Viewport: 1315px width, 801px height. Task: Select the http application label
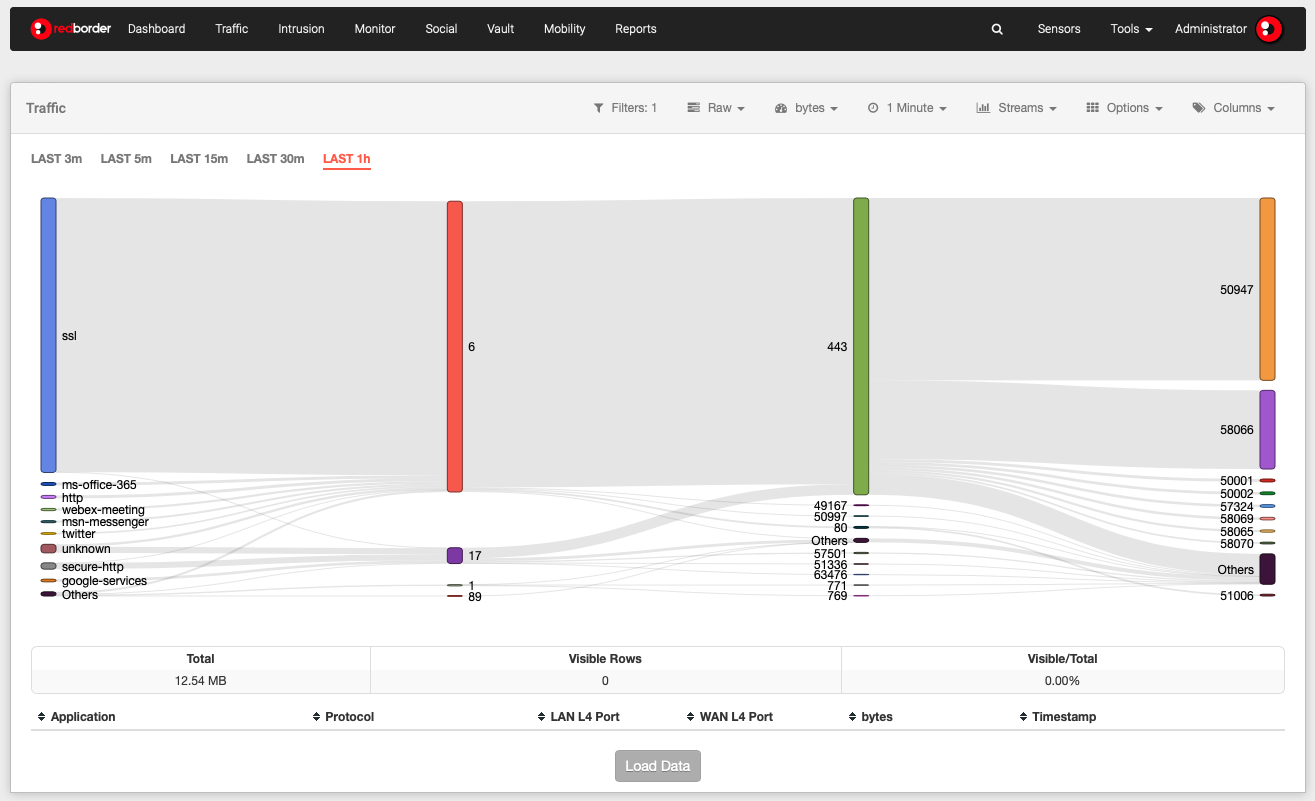pyautogui.click(x=72, y=498)
